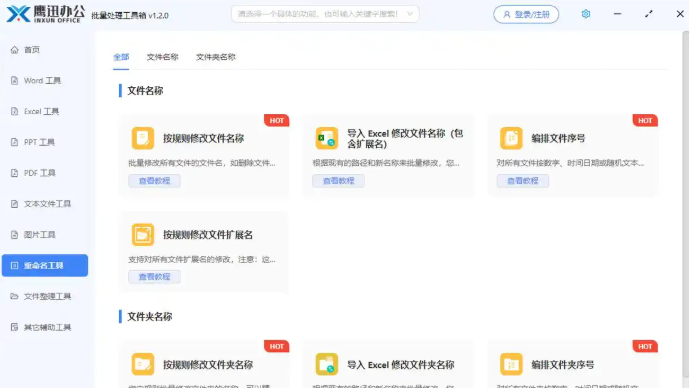The image size is (689, 388).
Task: Switch to the 文件名称 tab
Action: click(163, 57)
